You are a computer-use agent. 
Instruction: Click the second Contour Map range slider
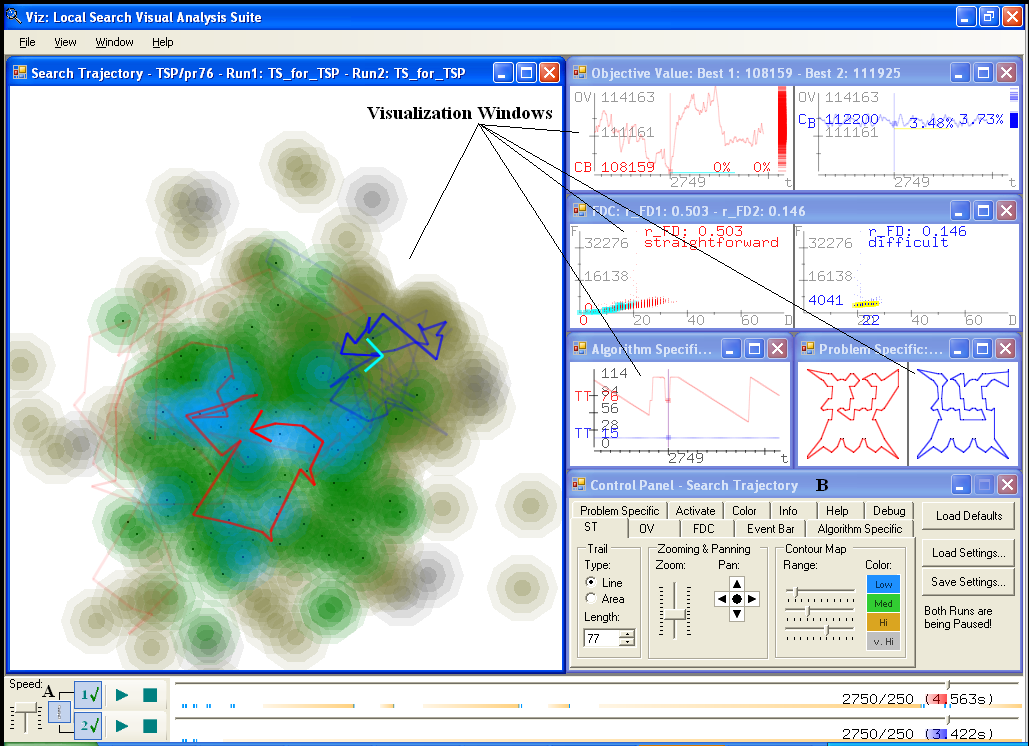click(820, 611)
